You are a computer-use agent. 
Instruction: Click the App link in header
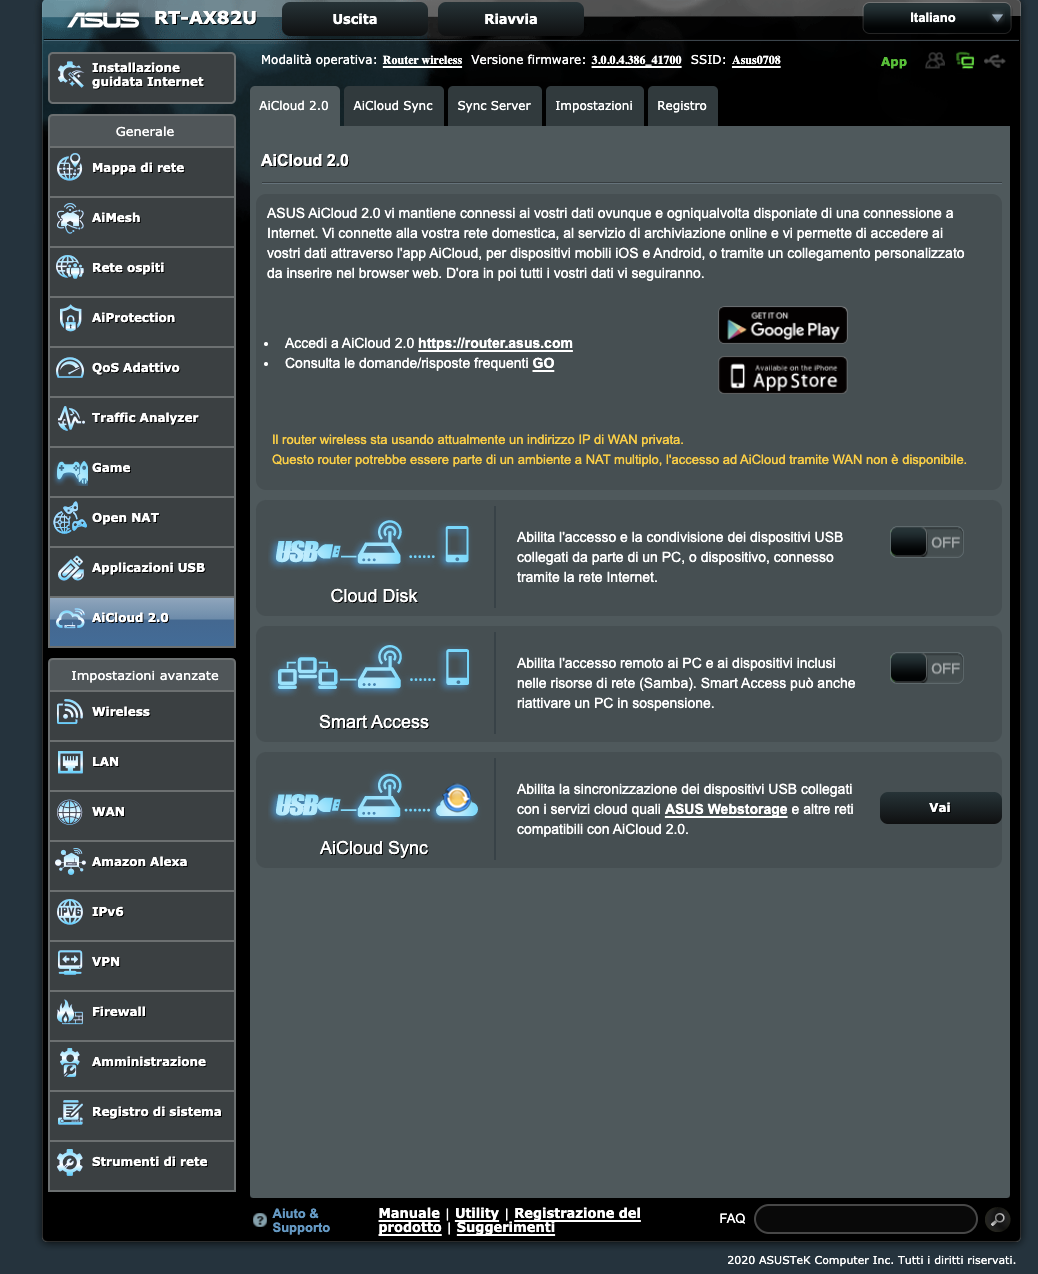(x=894, y=62)
